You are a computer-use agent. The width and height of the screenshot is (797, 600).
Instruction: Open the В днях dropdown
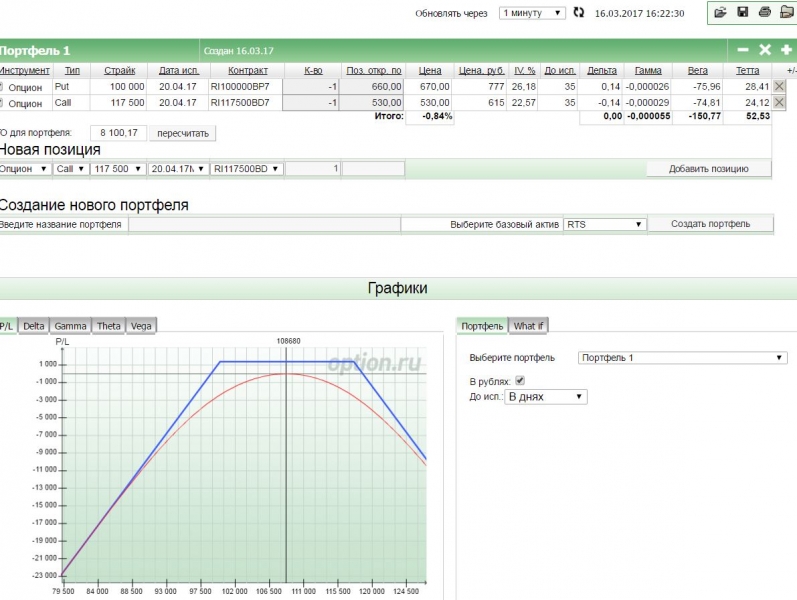pyautogui.click(x=545, y=397)
